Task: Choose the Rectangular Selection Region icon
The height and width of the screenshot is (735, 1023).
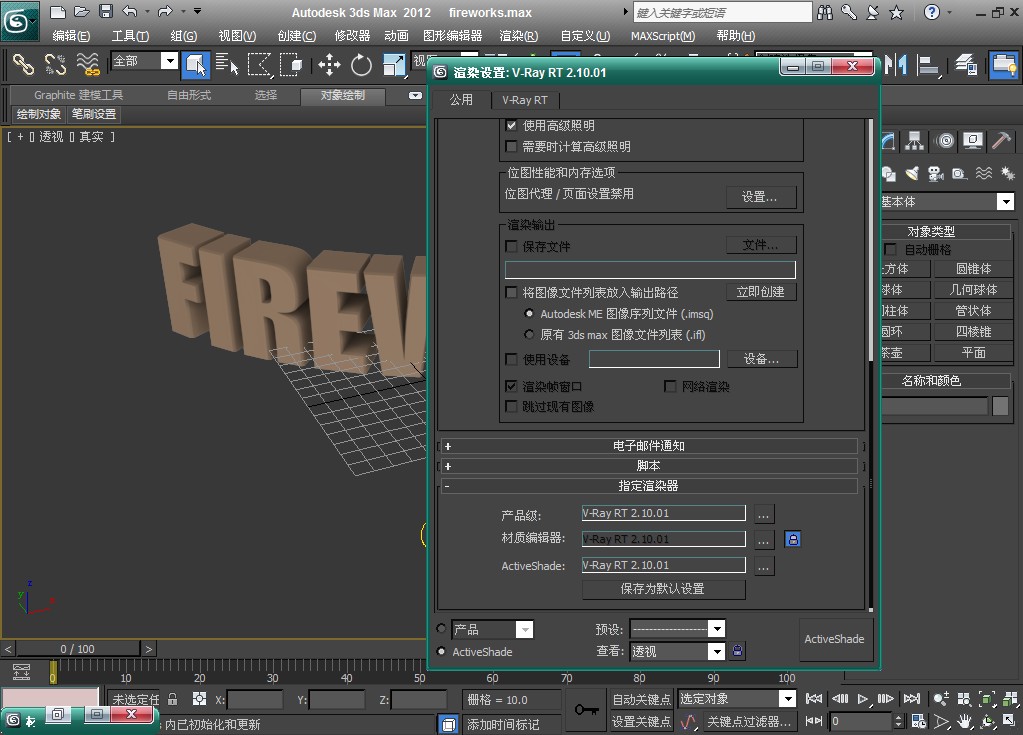Action: pos(259,64)
